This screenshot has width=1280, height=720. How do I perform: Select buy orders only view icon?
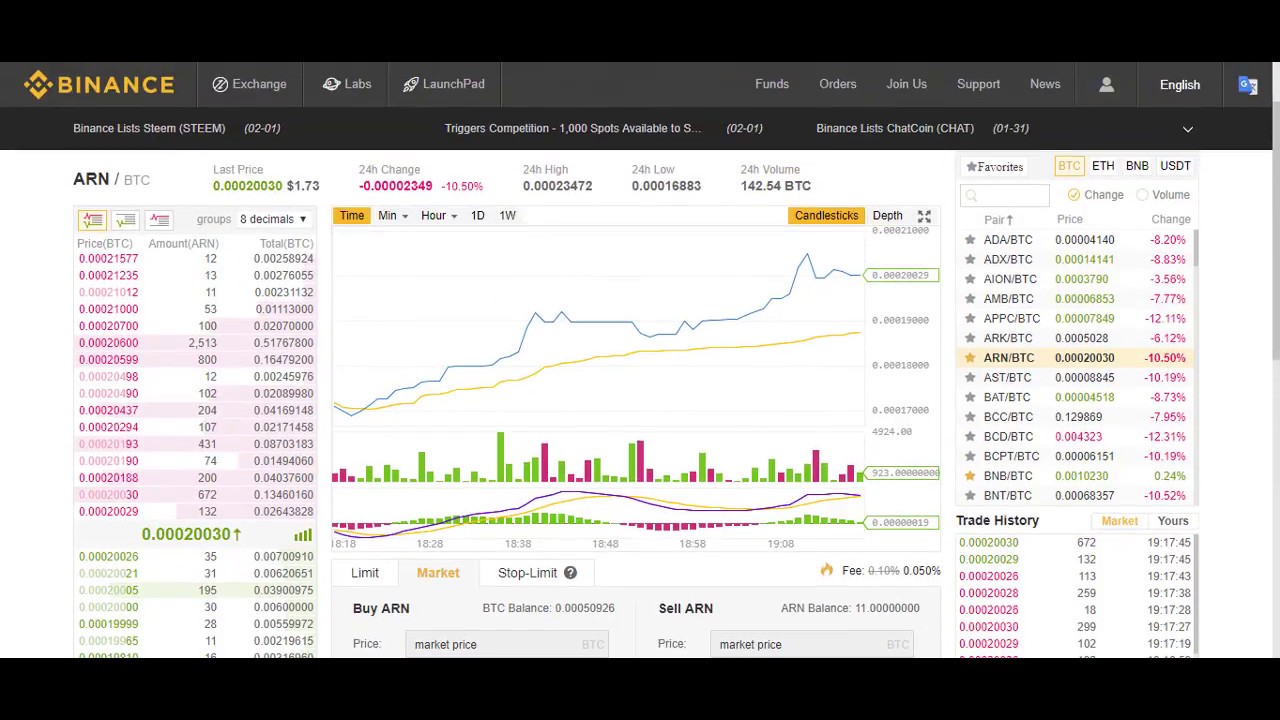point(125,219)
